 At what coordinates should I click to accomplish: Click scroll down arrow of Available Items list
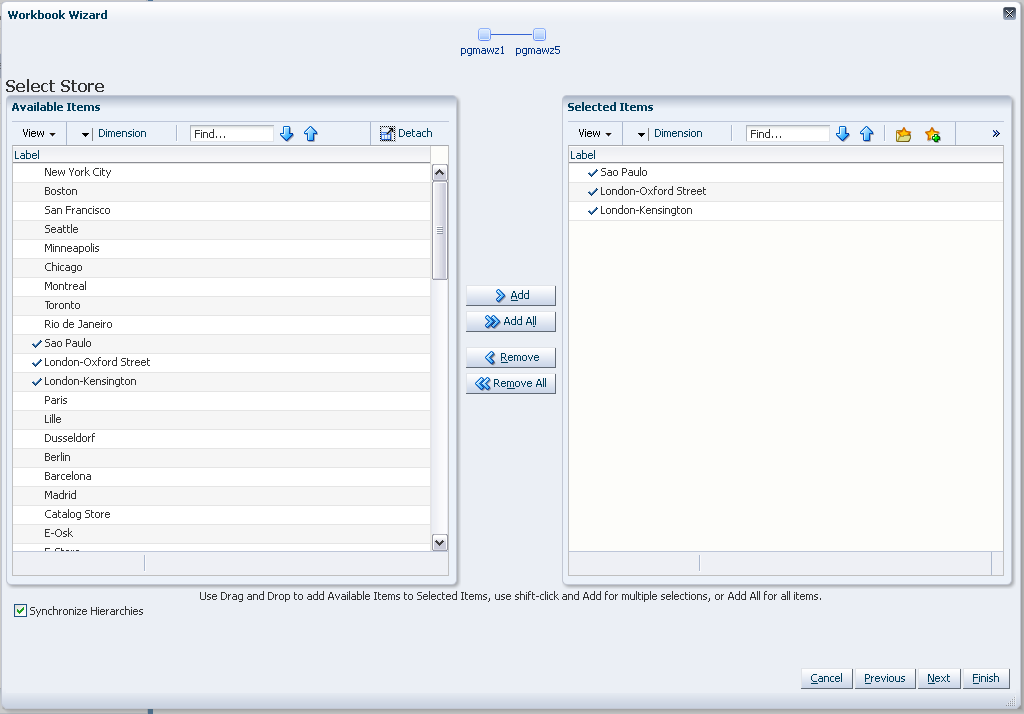click(x=440, y=542)
